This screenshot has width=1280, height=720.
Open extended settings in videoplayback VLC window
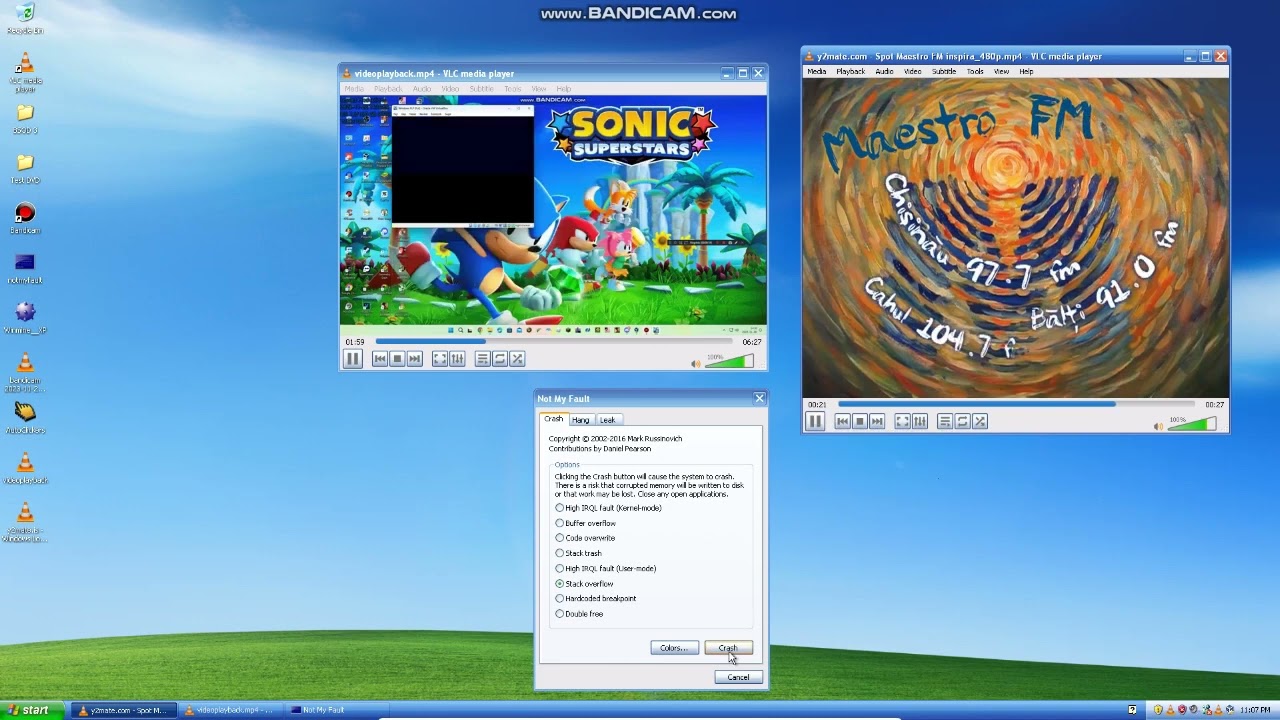click(457, 359)
